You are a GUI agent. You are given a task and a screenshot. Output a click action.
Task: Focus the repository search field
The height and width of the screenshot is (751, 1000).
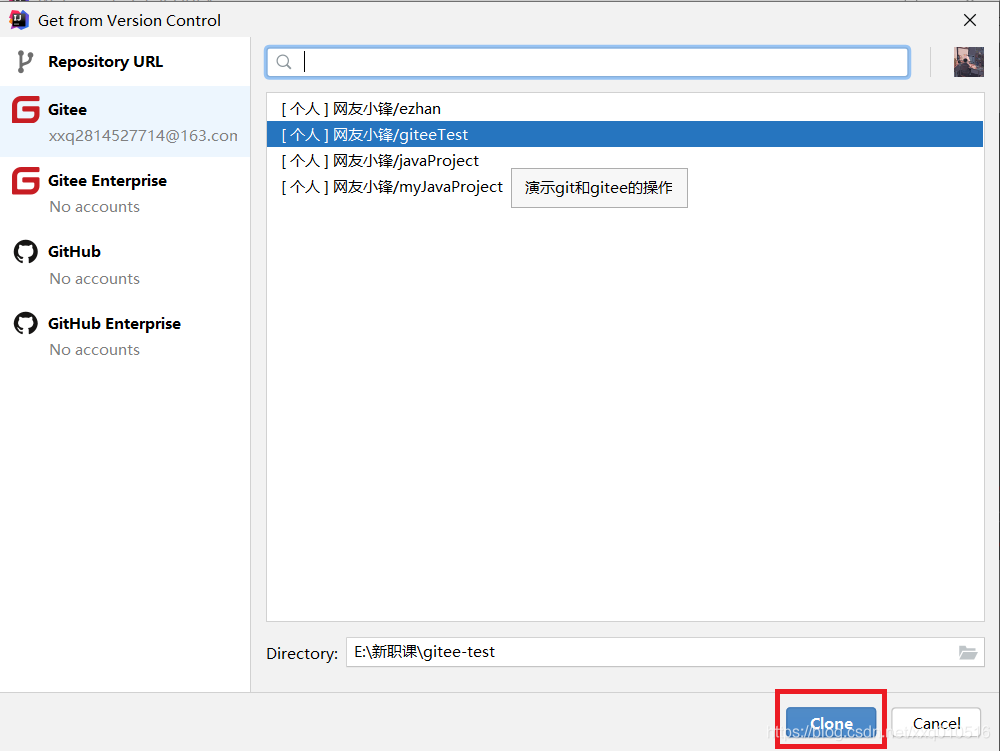(x=587, y=62)
